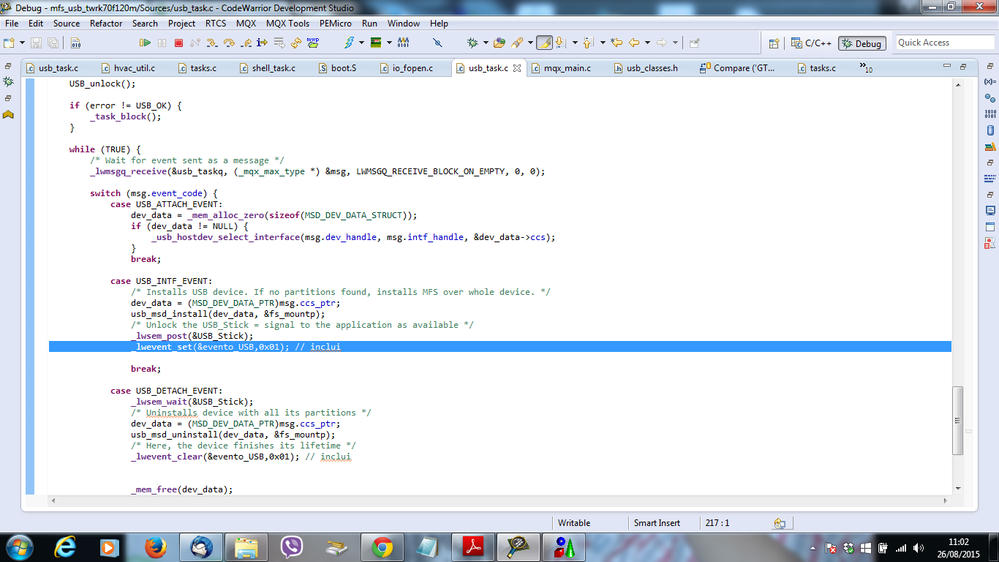Minimize the editor area
The height and width of the screenshot is (562, 999).
point(947,66)
